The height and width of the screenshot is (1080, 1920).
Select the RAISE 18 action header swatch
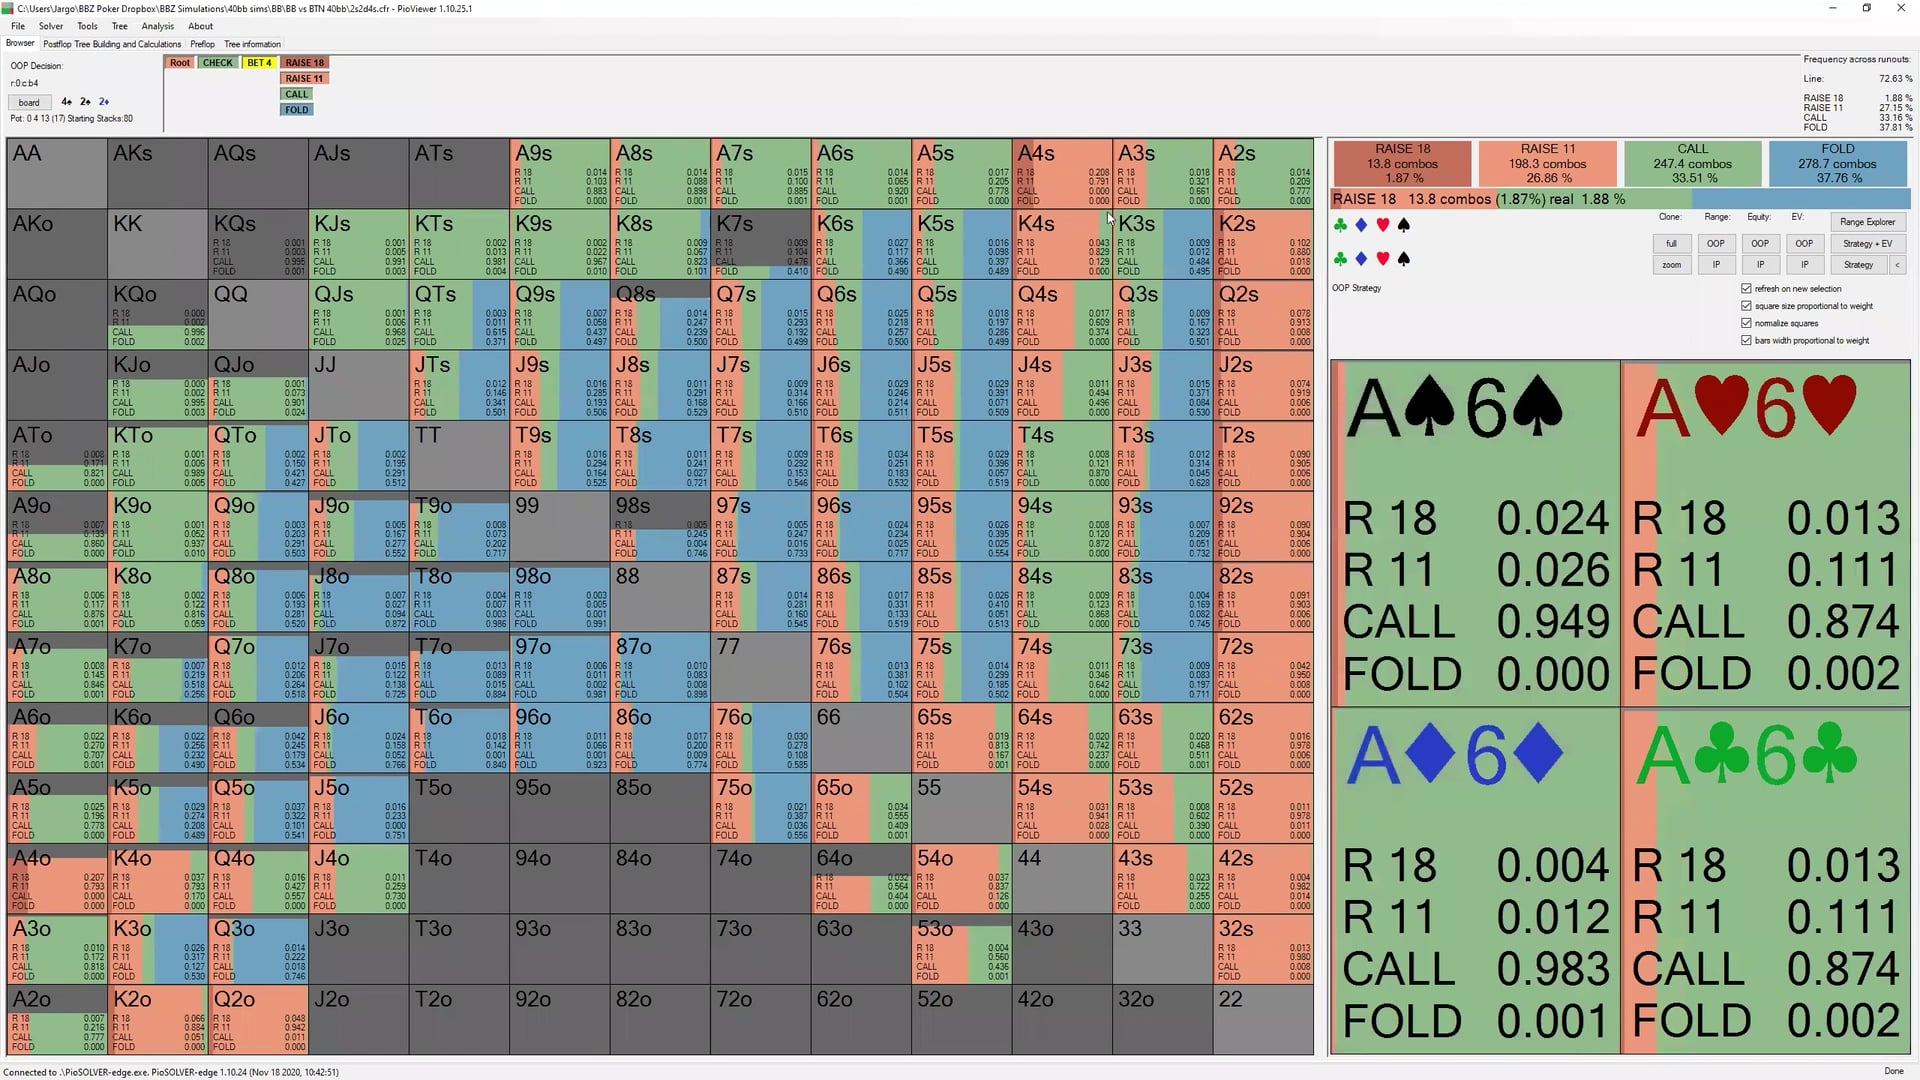click(x=1402, y=163)
